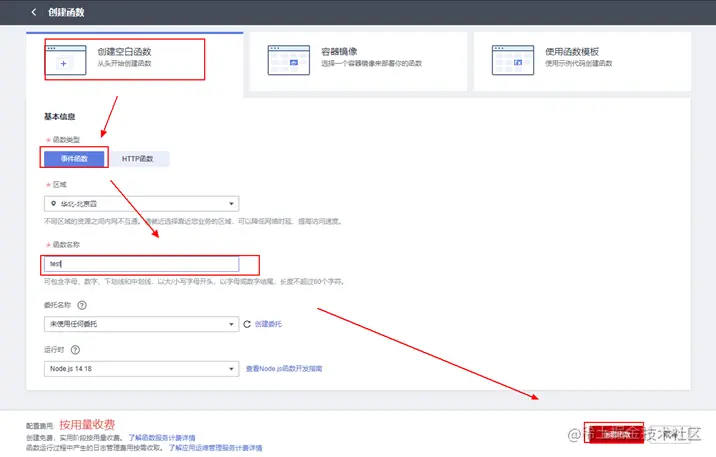Open the 区域 dropdown showing 华北-北京四

[142, 204]
